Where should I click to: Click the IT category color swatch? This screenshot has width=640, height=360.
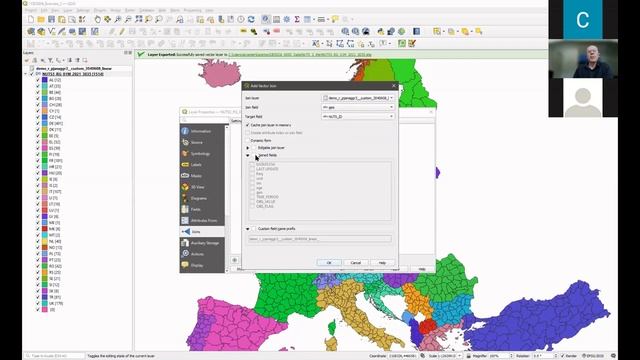[45, 191]
